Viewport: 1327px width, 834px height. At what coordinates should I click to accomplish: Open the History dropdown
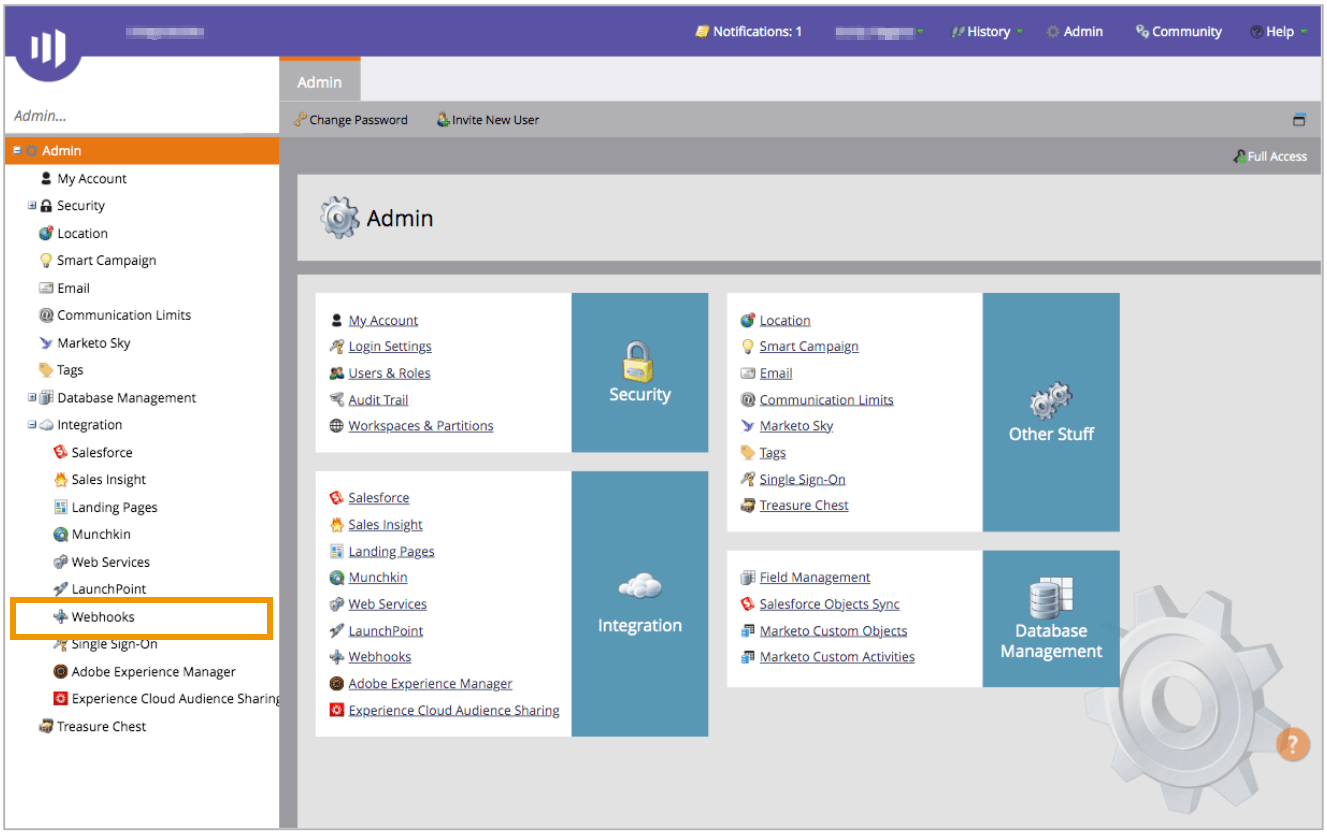[x=987, y=32]
